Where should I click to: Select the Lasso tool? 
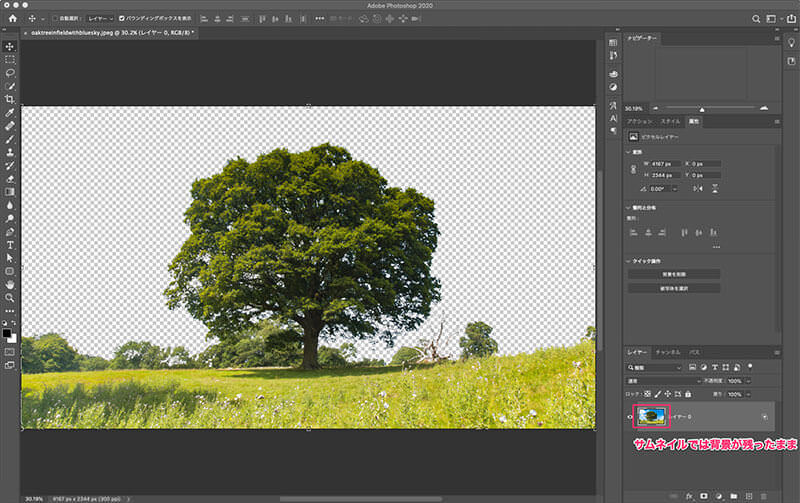point(10,73)
